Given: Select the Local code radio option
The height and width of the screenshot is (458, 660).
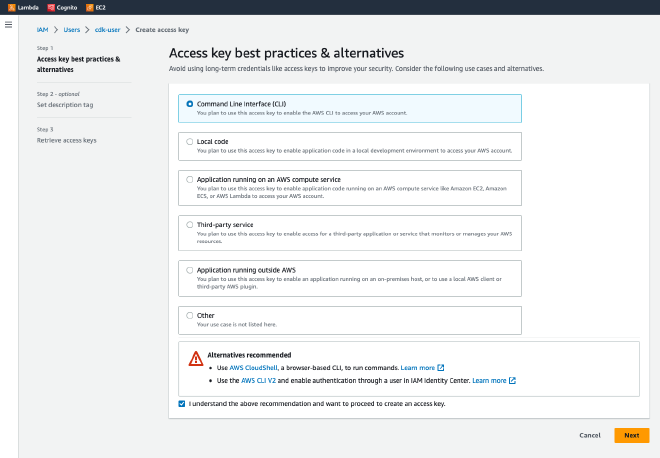Looking at the screenshot, I should coord(190,142).
